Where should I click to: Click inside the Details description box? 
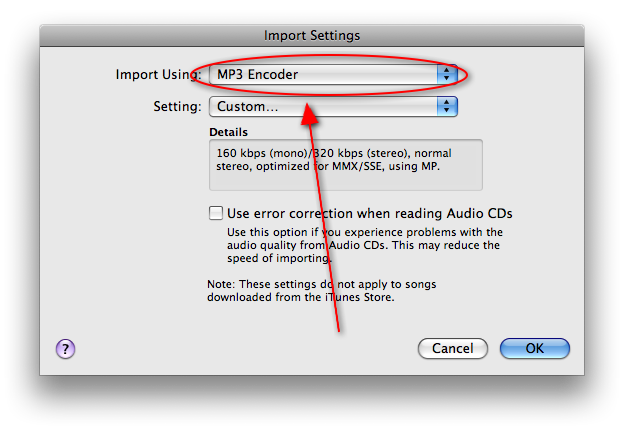coord(346,165)
